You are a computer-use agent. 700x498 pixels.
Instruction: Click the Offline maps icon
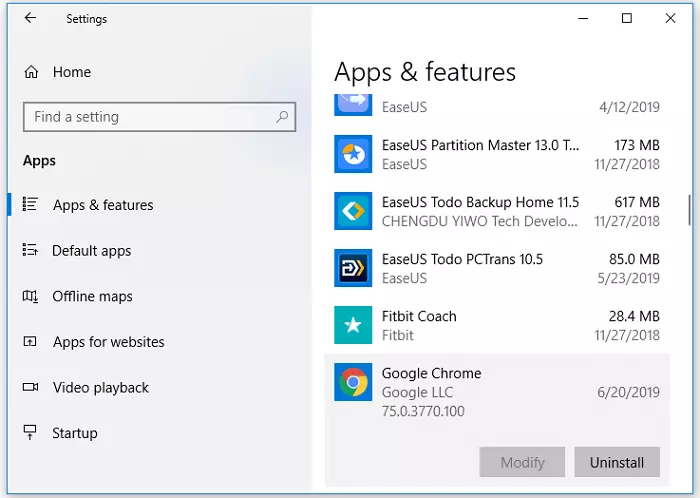pos(30,296)
